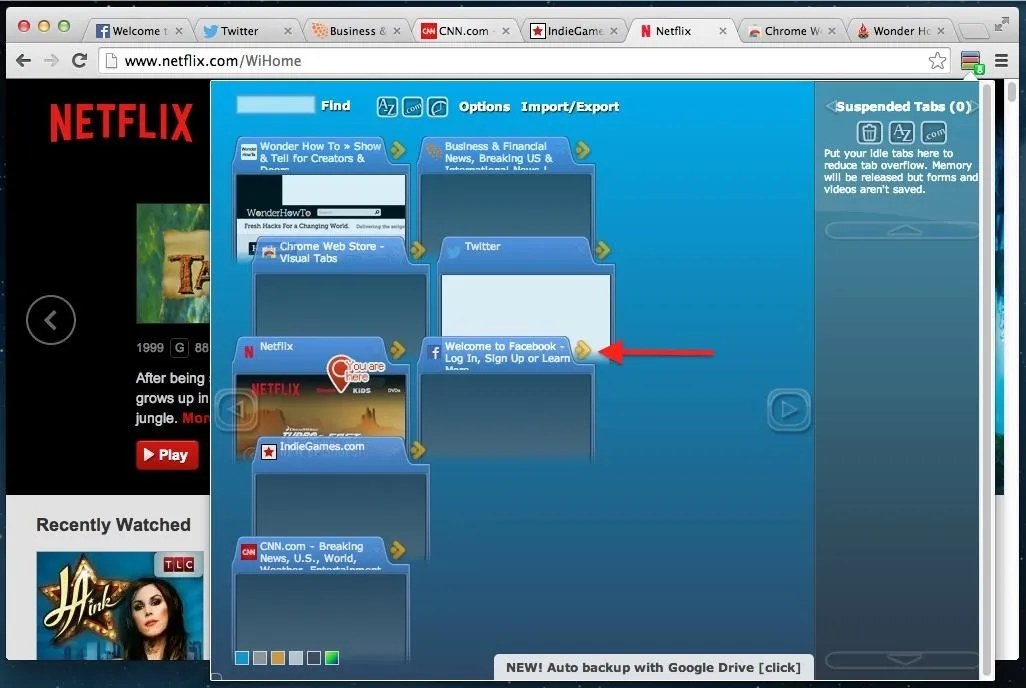Screen dimensions: 1026x688
Task: Open the Twitter page preview thumbnail
Action: coord(526,306)
